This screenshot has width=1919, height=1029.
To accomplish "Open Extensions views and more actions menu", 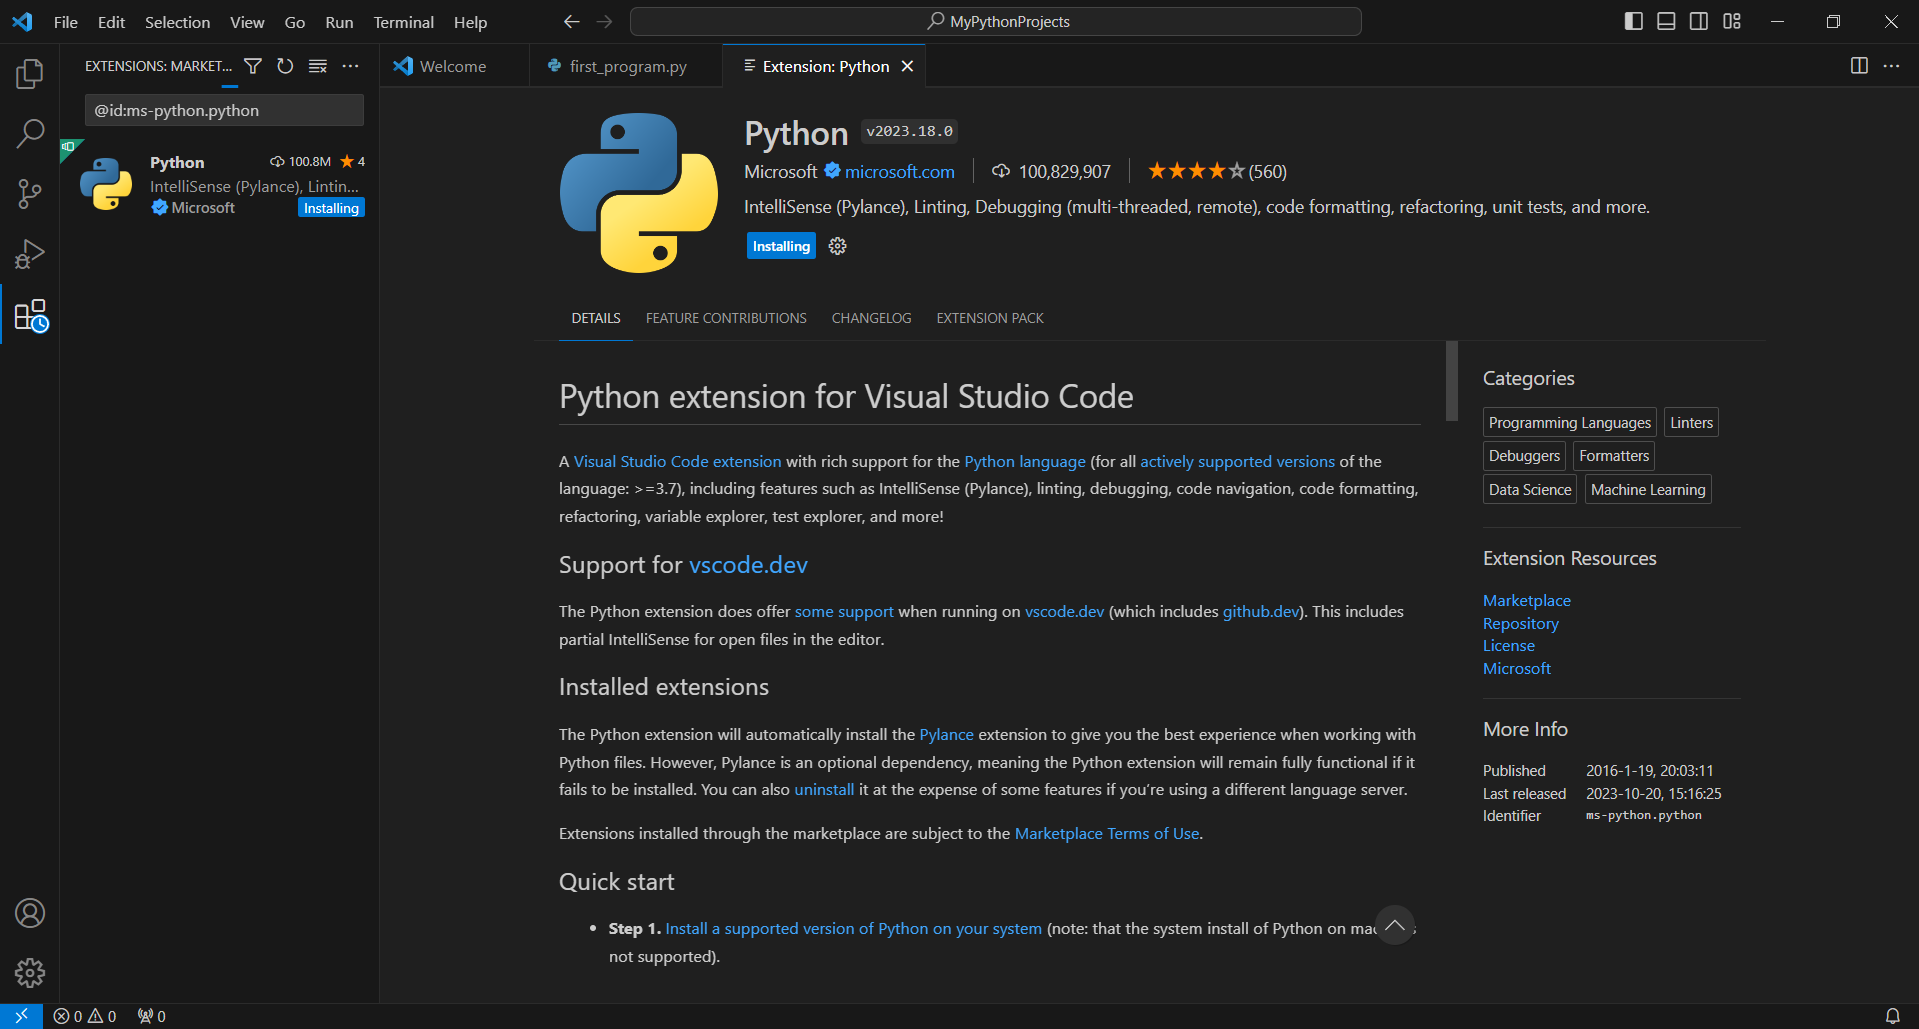I will (x=350, y=66).
